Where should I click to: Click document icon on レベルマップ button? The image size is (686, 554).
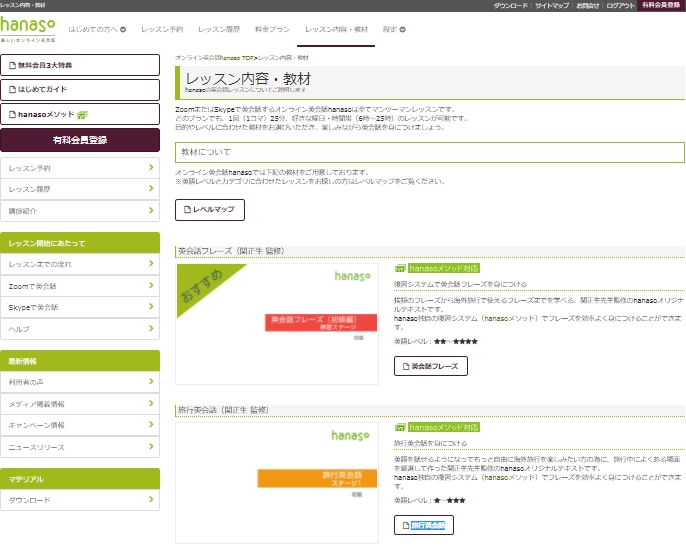click(x=187, y=209)
